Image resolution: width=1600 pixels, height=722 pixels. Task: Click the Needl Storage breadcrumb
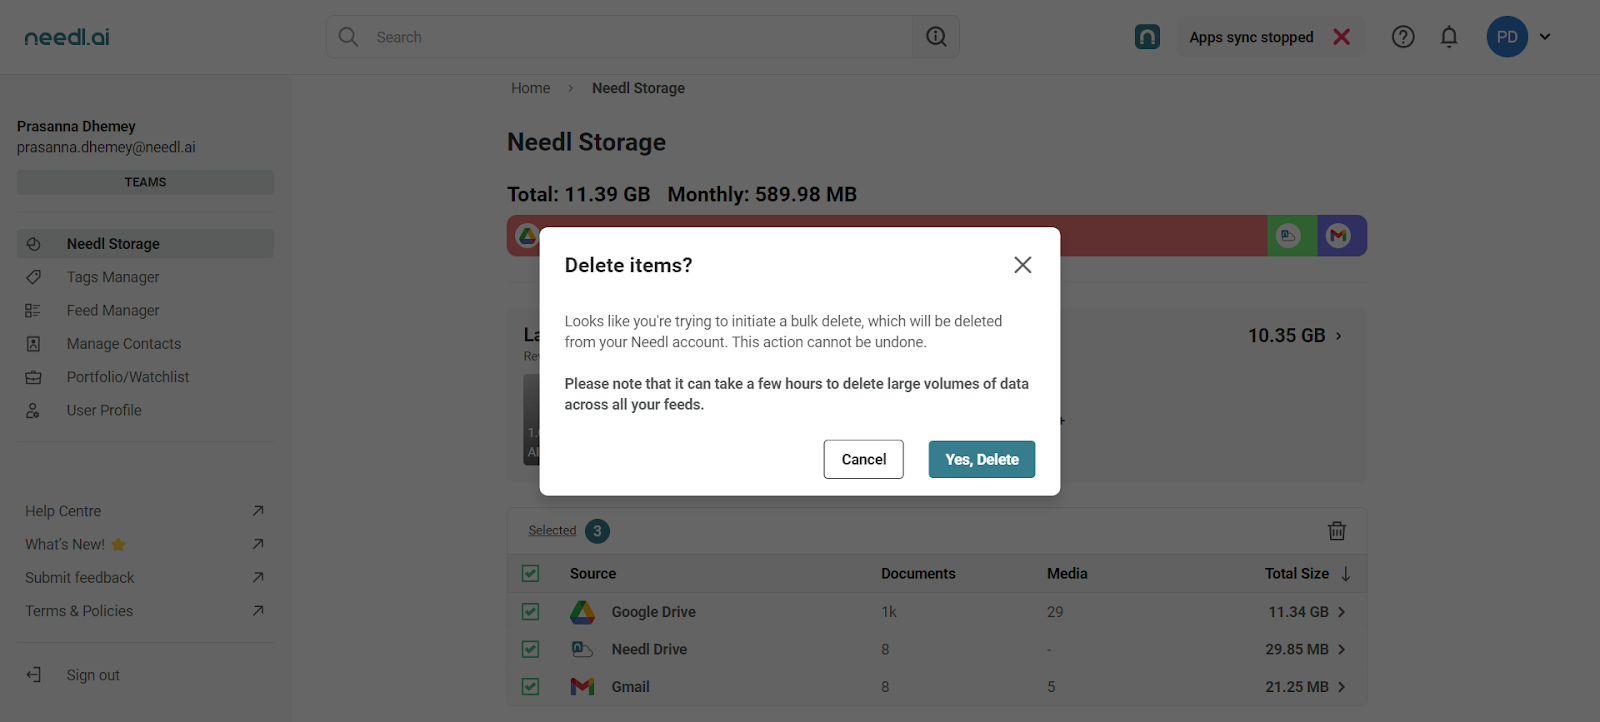coord(638,88)
